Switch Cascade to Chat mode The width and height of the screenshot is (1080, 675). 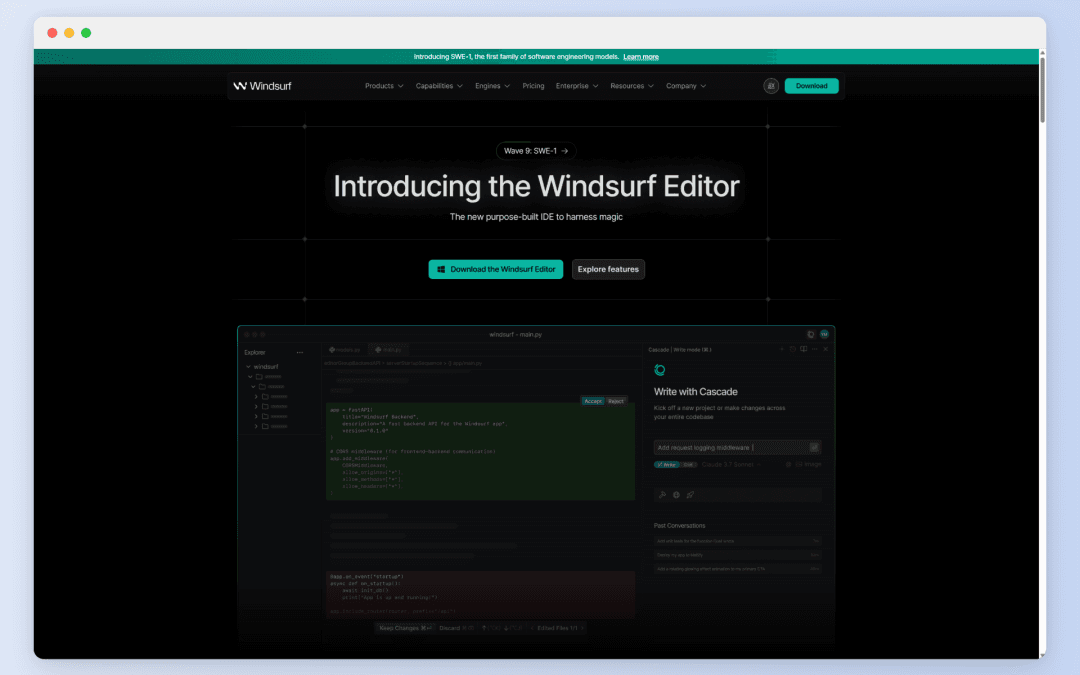click(x=688, y=465)
